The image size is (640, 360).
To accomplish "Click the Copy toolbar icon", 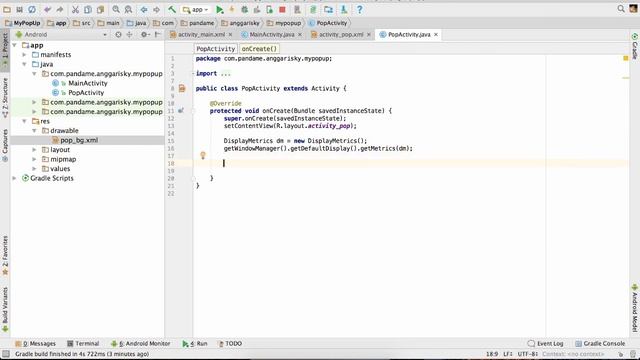I will click(88, 9).
